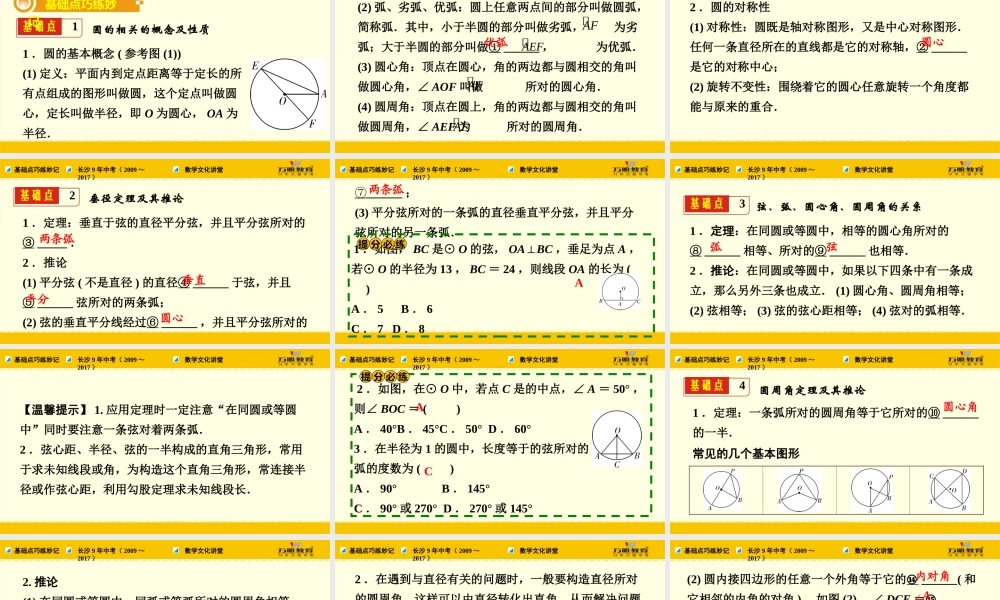Viewport: 1000px width, 600px height.
Task: Click the 提分必练 badge above the ∠BOC question
Action: point(385,376)
